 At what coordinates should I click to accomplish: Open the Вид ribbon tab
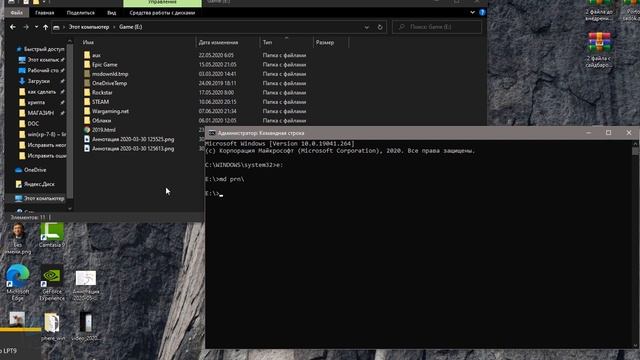coord(111,13)
